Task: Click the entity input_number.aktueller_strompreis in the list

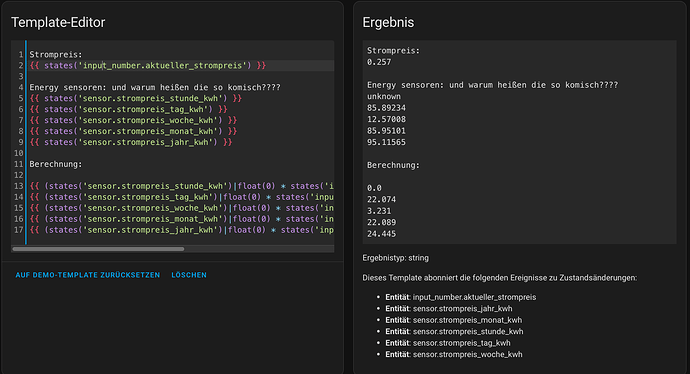Action: pos(474,297)
